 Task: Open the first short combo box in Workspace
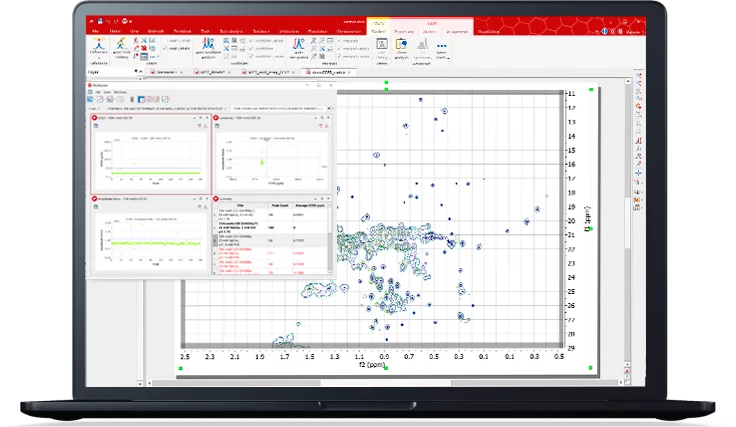point(94,108)
